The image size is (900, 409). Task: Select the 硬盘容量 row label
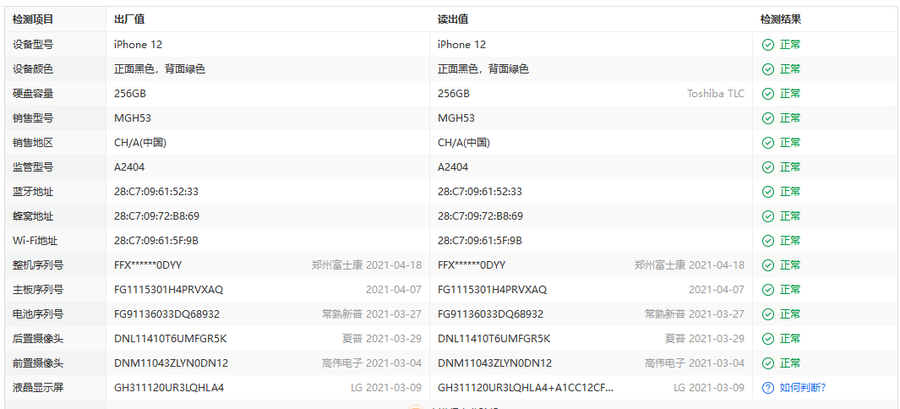click(33, 94)
